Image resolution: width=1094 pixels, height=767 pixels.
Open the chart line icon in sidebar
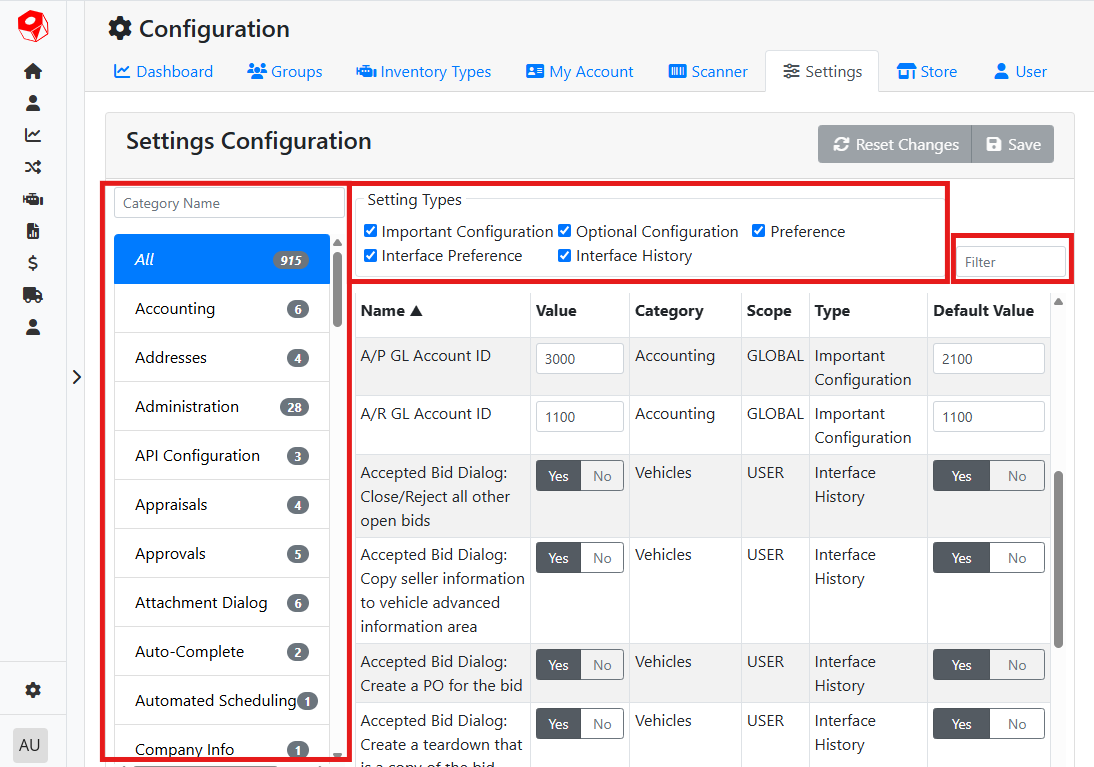[33, 135]
